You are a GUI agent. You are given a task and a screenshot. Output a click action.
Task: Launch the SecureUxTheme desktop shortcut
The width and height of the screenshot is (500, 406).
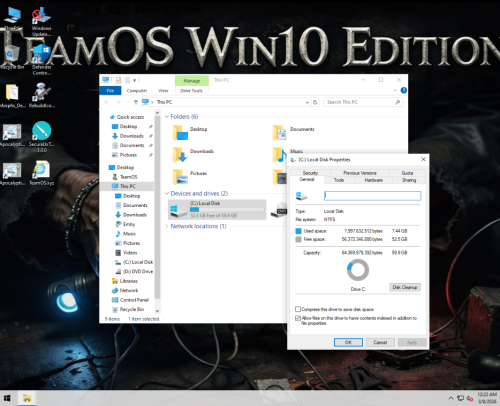pyautogui.click(x=42, y=136)
